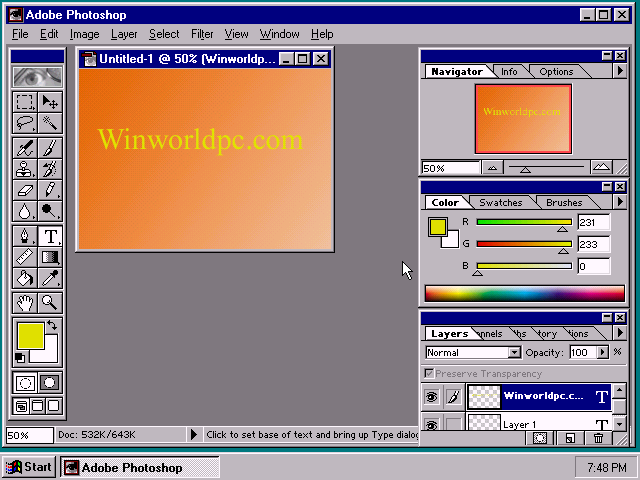This screenshot has width=640, height=480.
Task: Select the Eraser tool
Action: (x=25, y=190)
